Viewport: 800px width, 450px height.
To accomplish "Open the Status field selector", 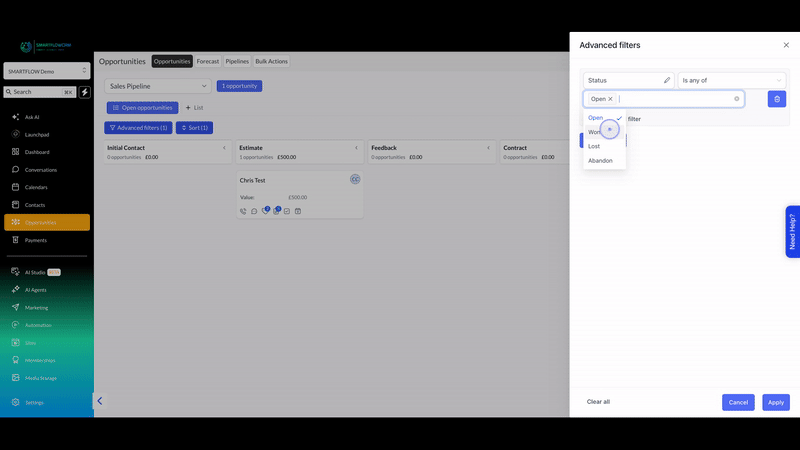I will pos(629,81).
